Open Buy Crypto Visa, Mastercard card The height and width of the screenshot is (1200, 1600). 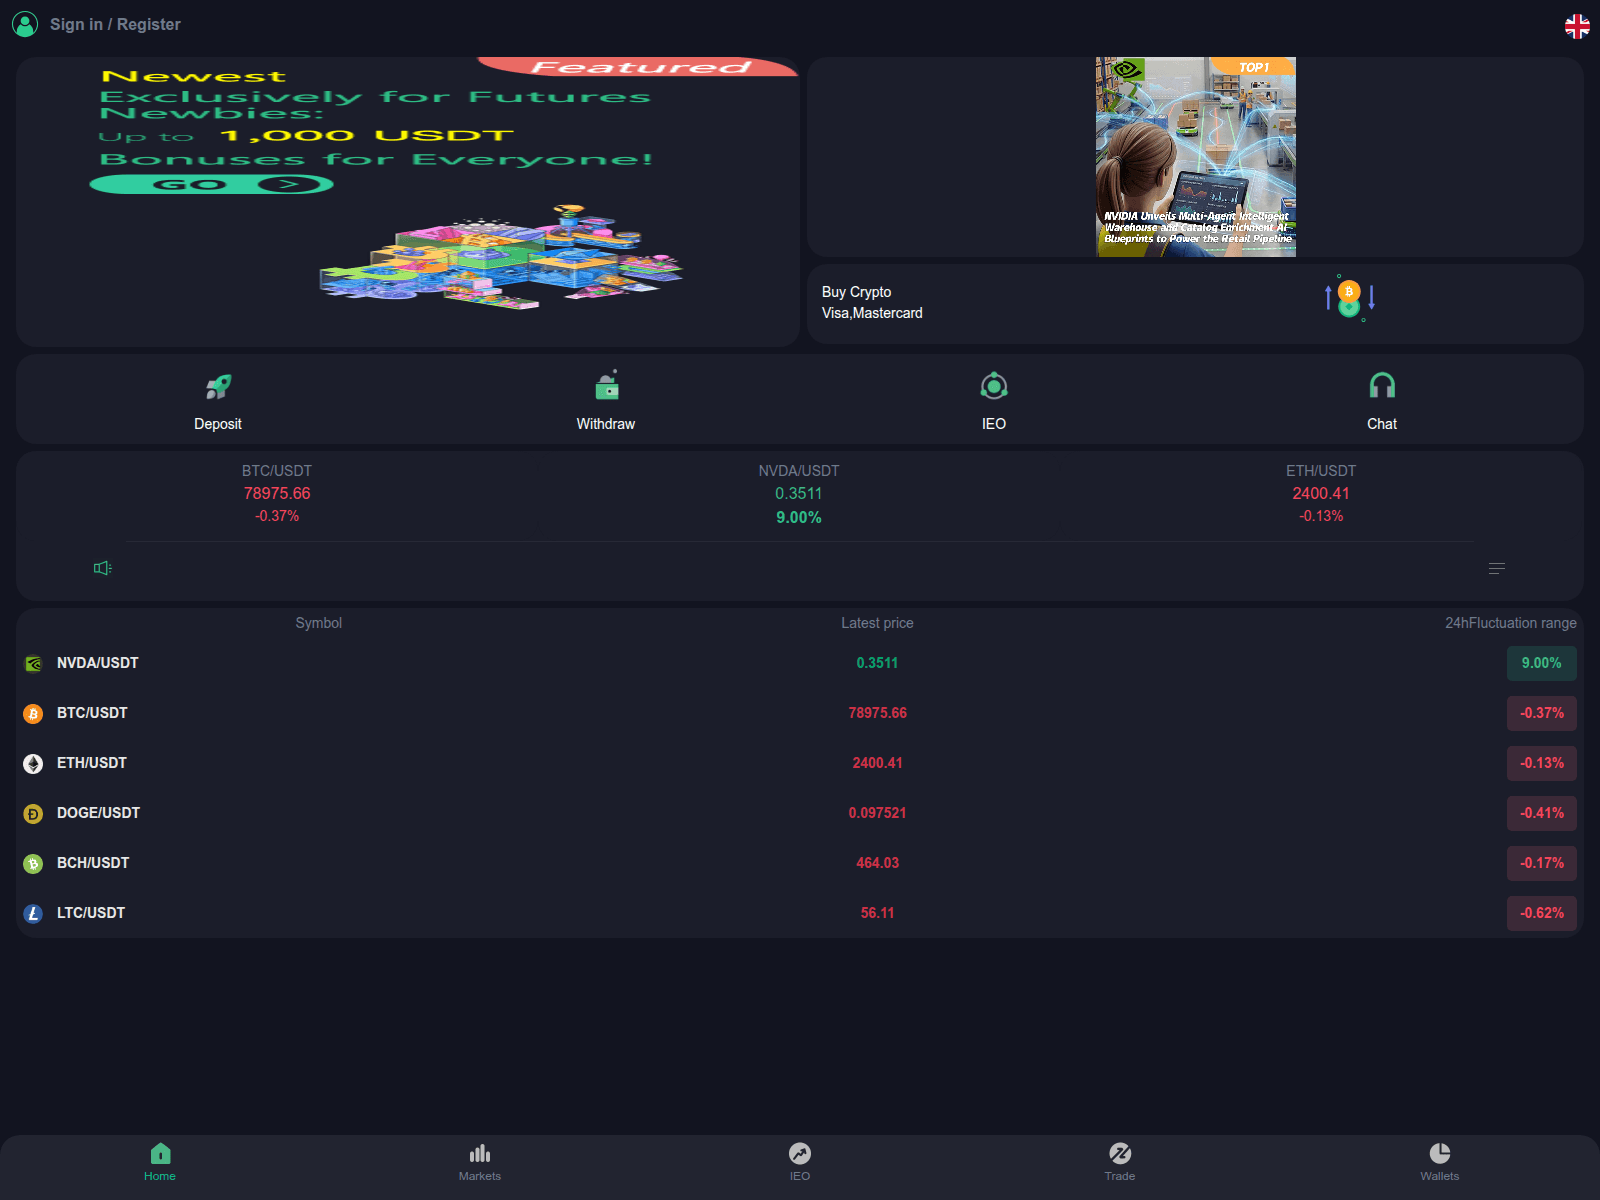(x=1194, y=303)
